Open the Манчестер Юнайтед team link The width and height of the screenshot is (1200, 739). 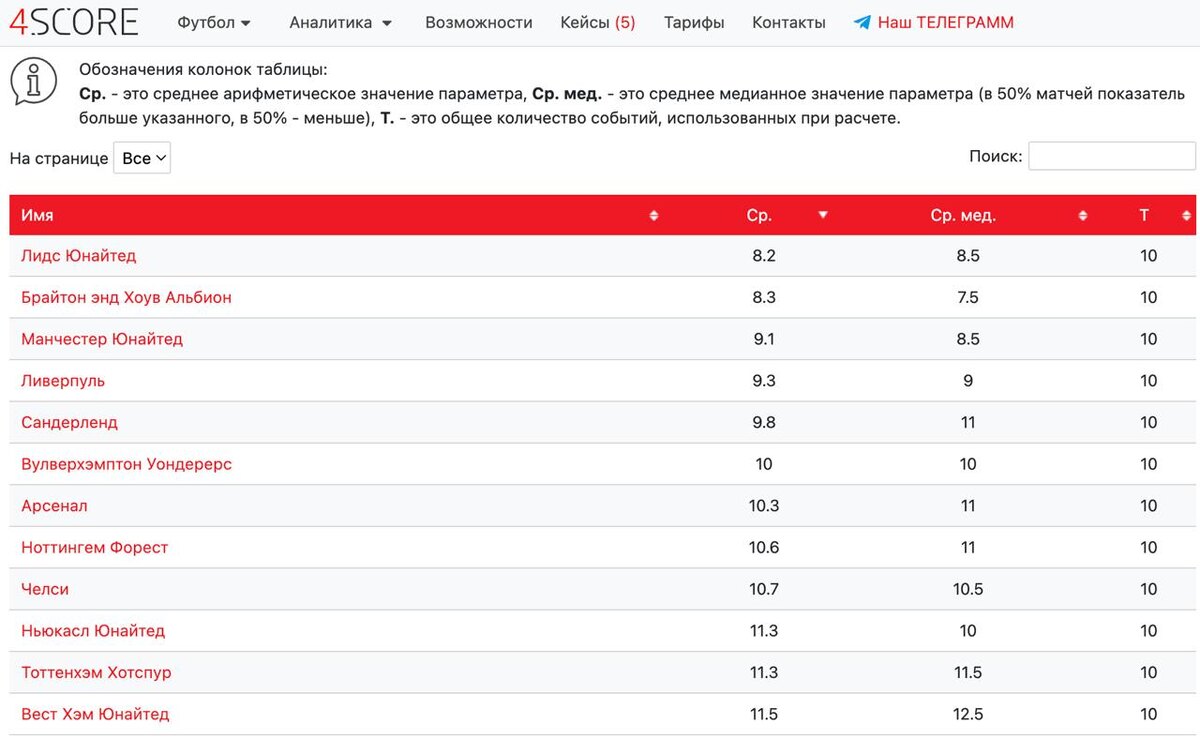pos(102,339)
